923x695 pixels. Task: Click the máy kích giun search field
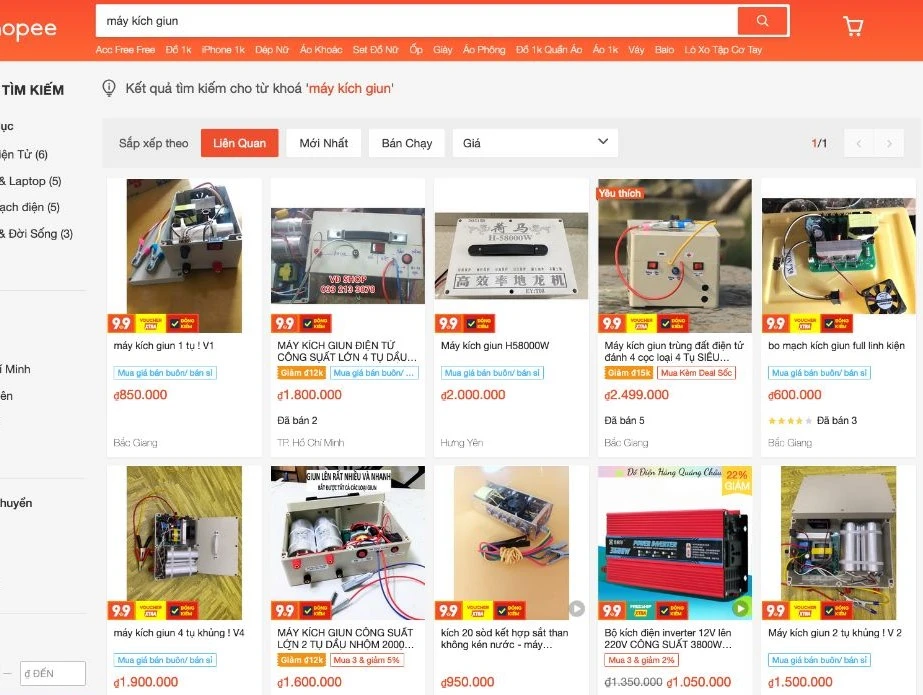416,21
